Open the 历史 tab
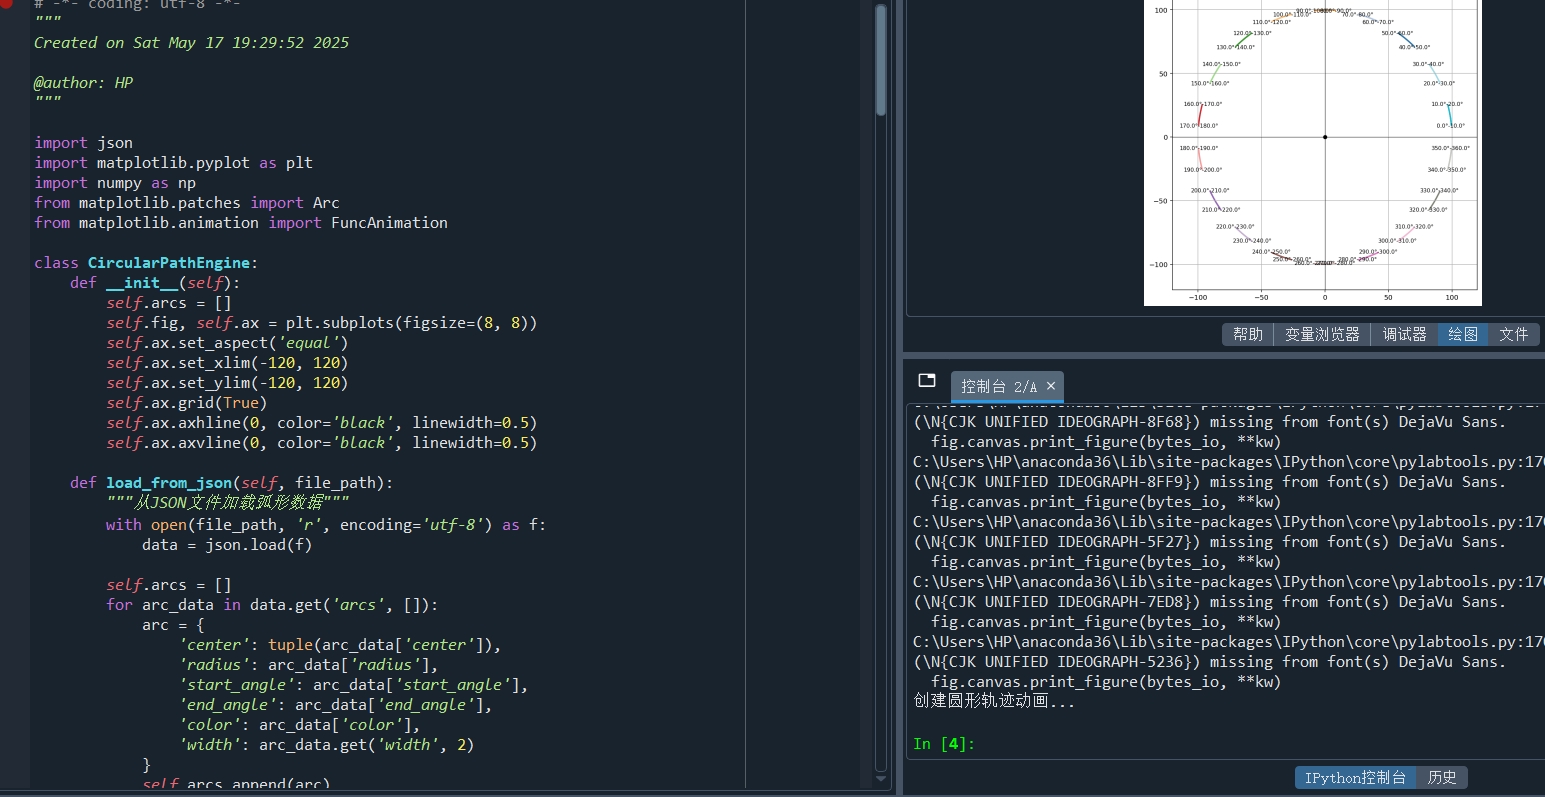The width and height of the screenshot is (1545, 797). click(x=1442, y=778)
